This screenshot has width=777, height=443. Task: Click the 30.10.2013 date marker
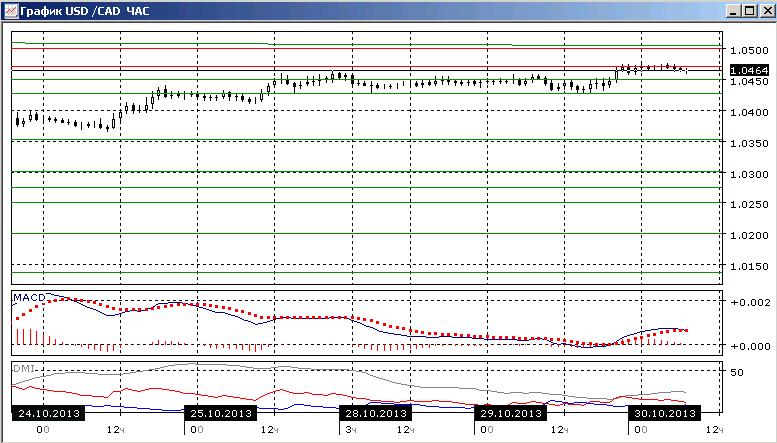[665, 413]
